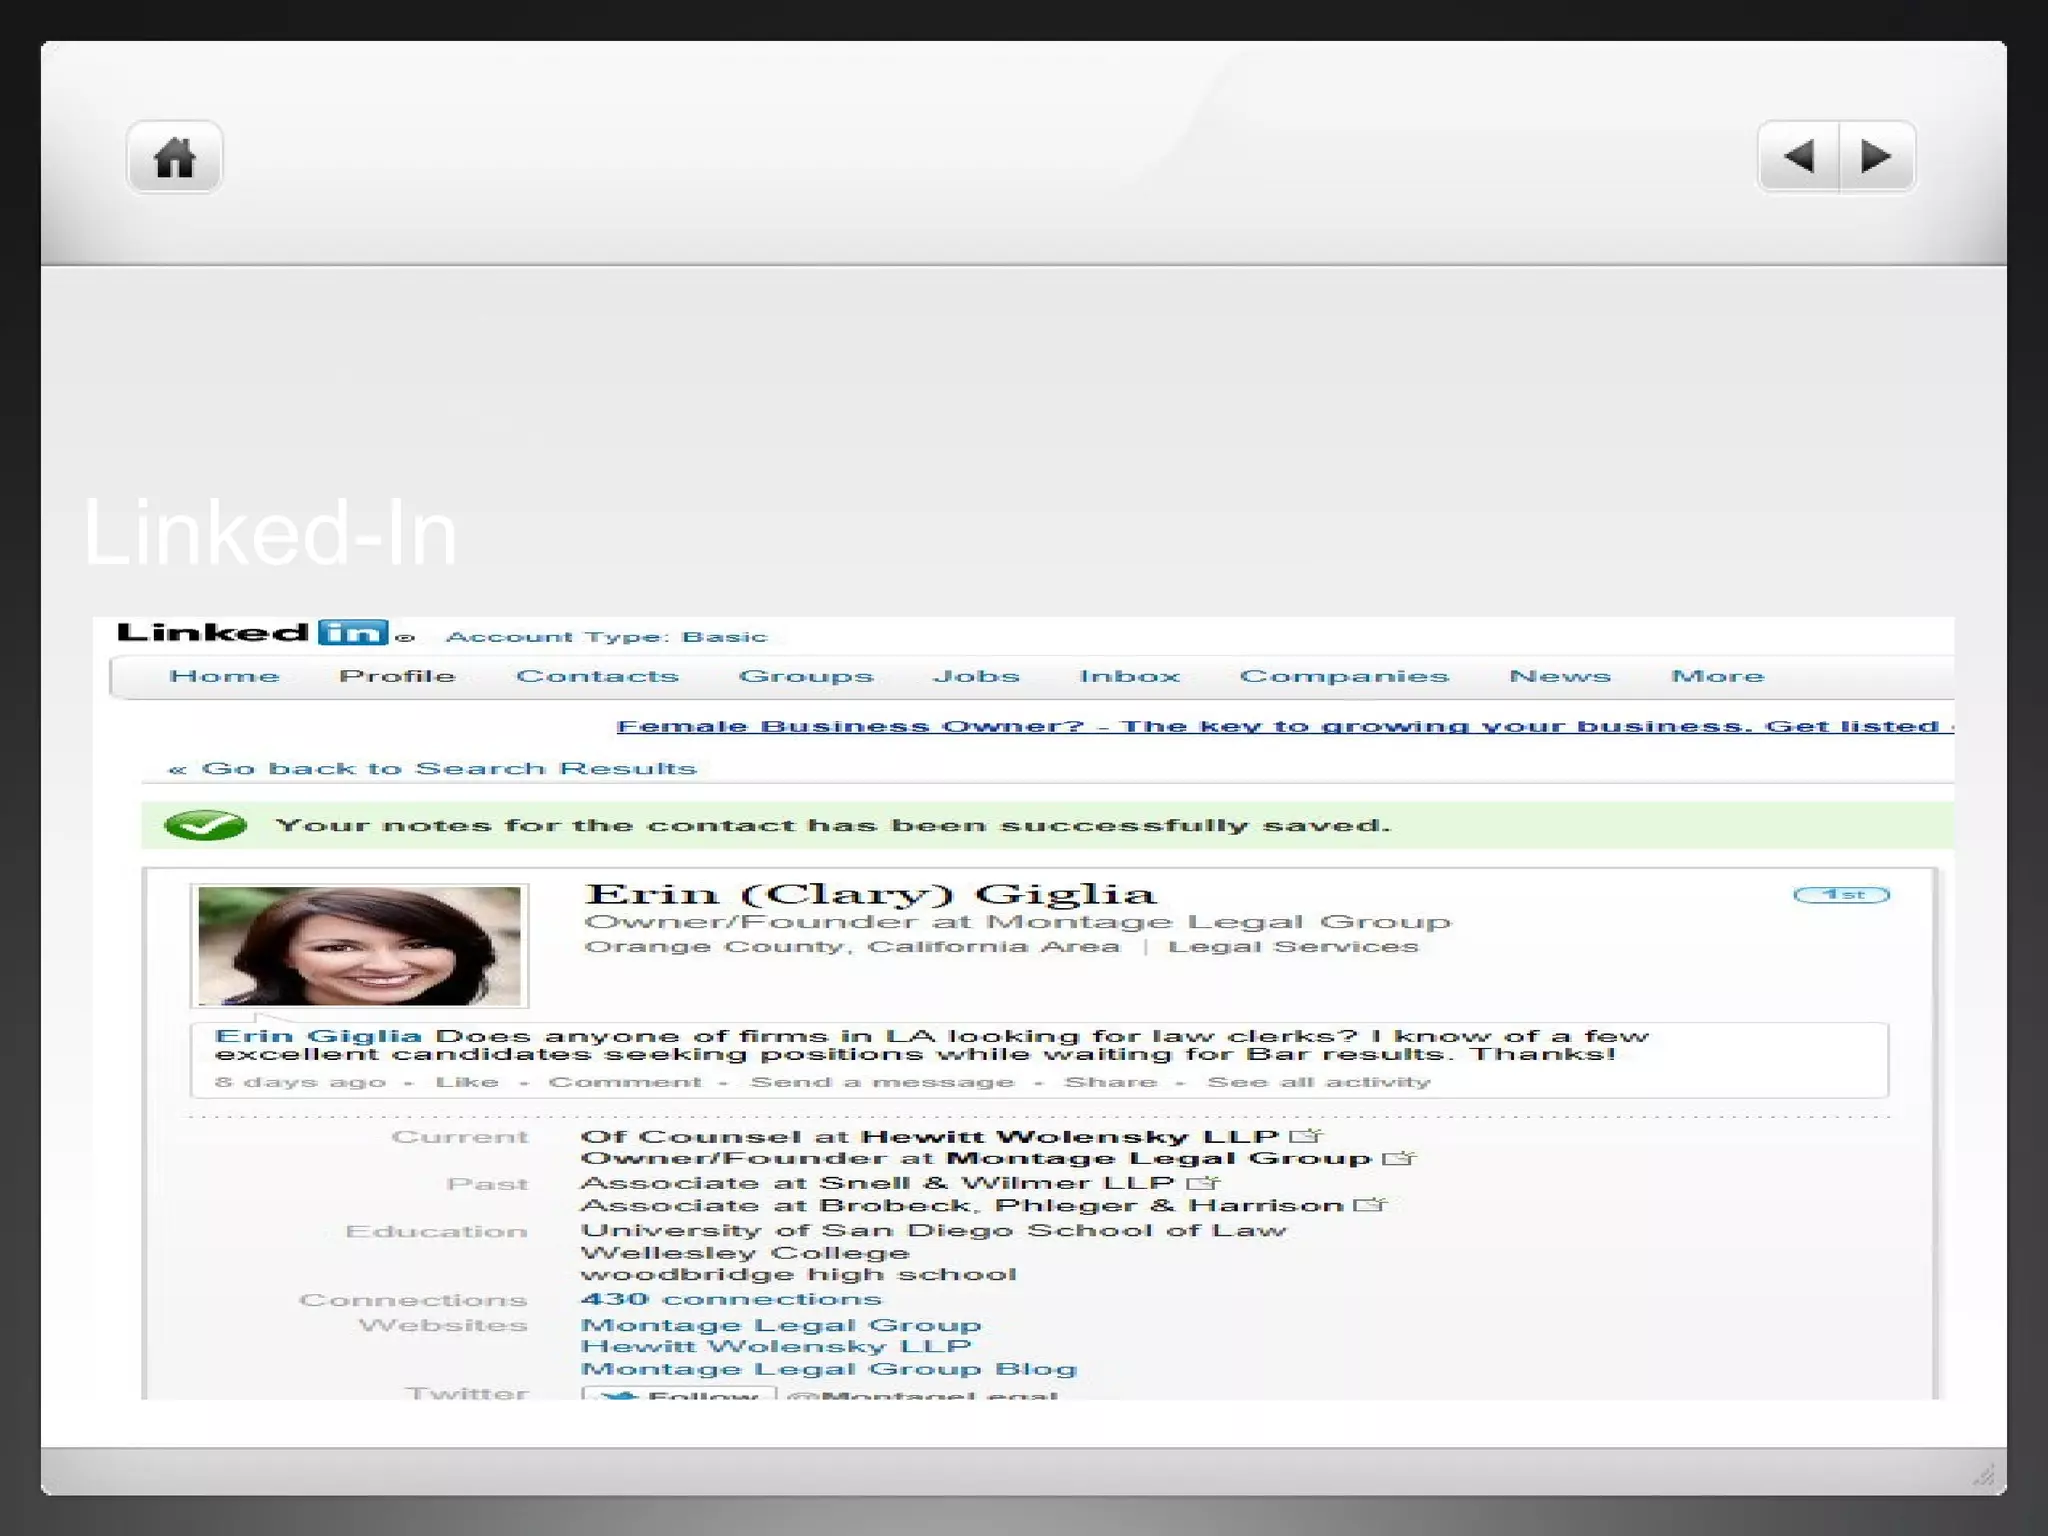2048x1536 pixels.
Task: Like the status update
Action: click(x=467, y=1082)
